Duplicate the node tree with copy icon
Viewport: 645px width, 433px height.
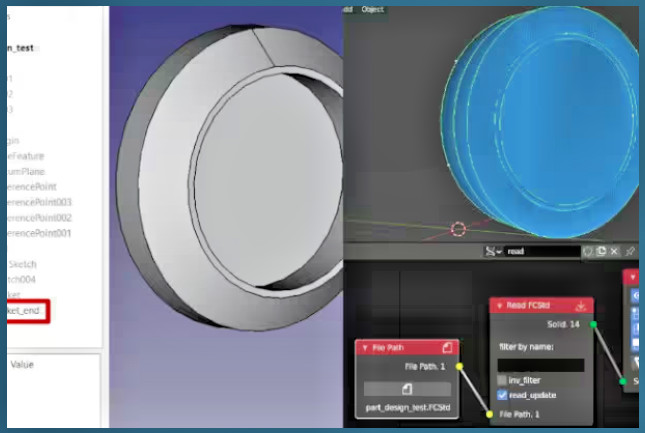tap(601, 251)
